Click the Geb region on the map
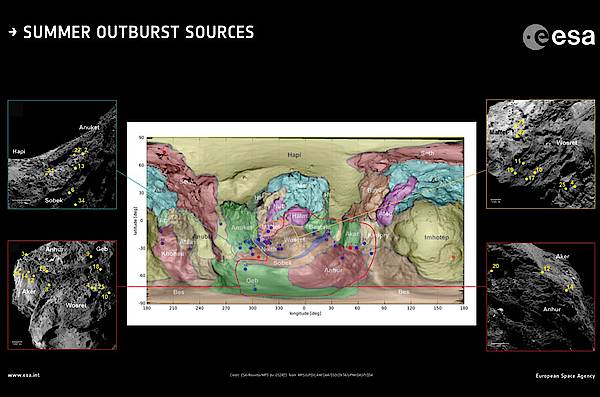Image resolution: width=600 pixels, height=397 pixels. pyautogui.click(x=252, y=281)
